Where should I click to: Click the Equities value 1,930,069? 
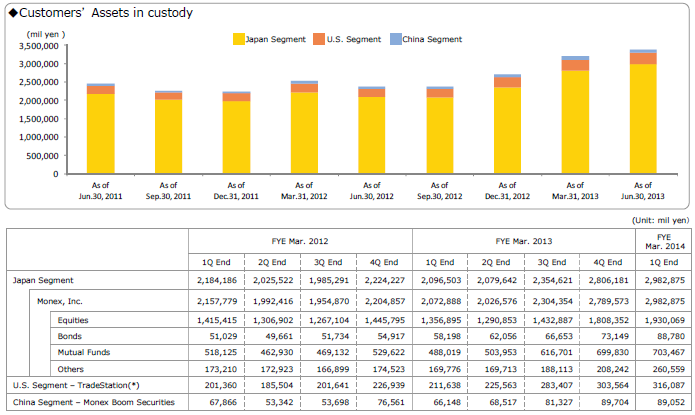click(x=660, y=318)
